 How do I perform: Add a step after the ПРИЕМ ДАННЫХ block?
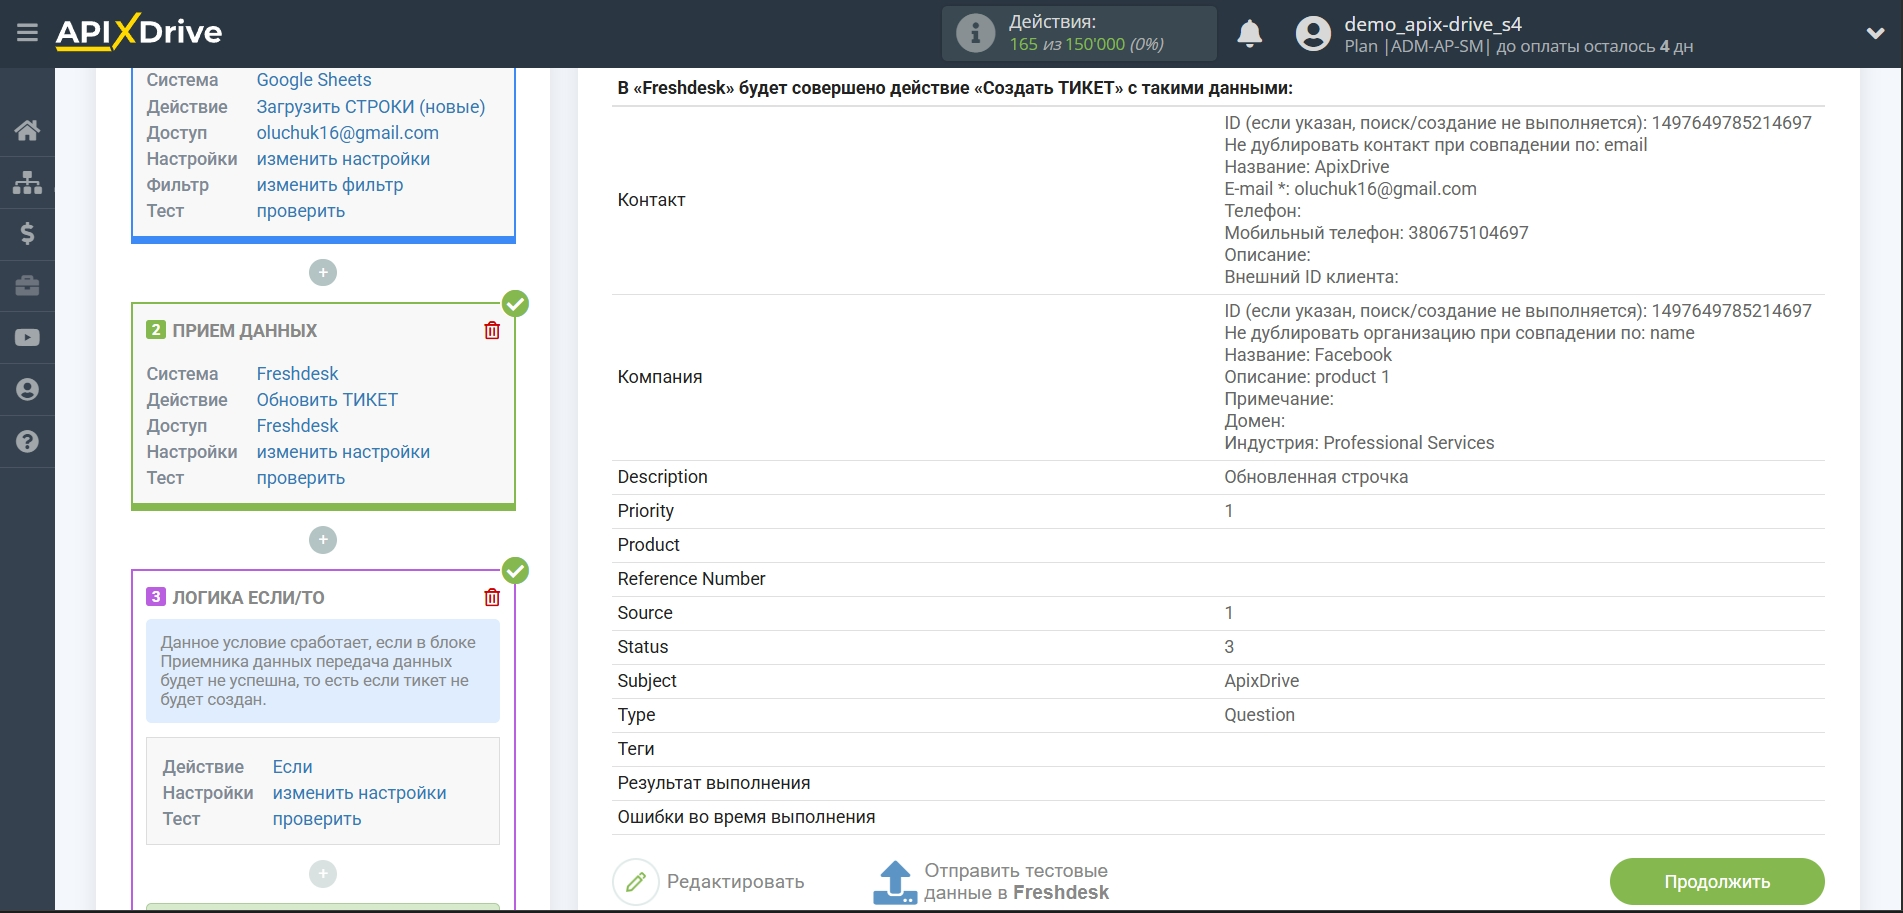point(323,540)
